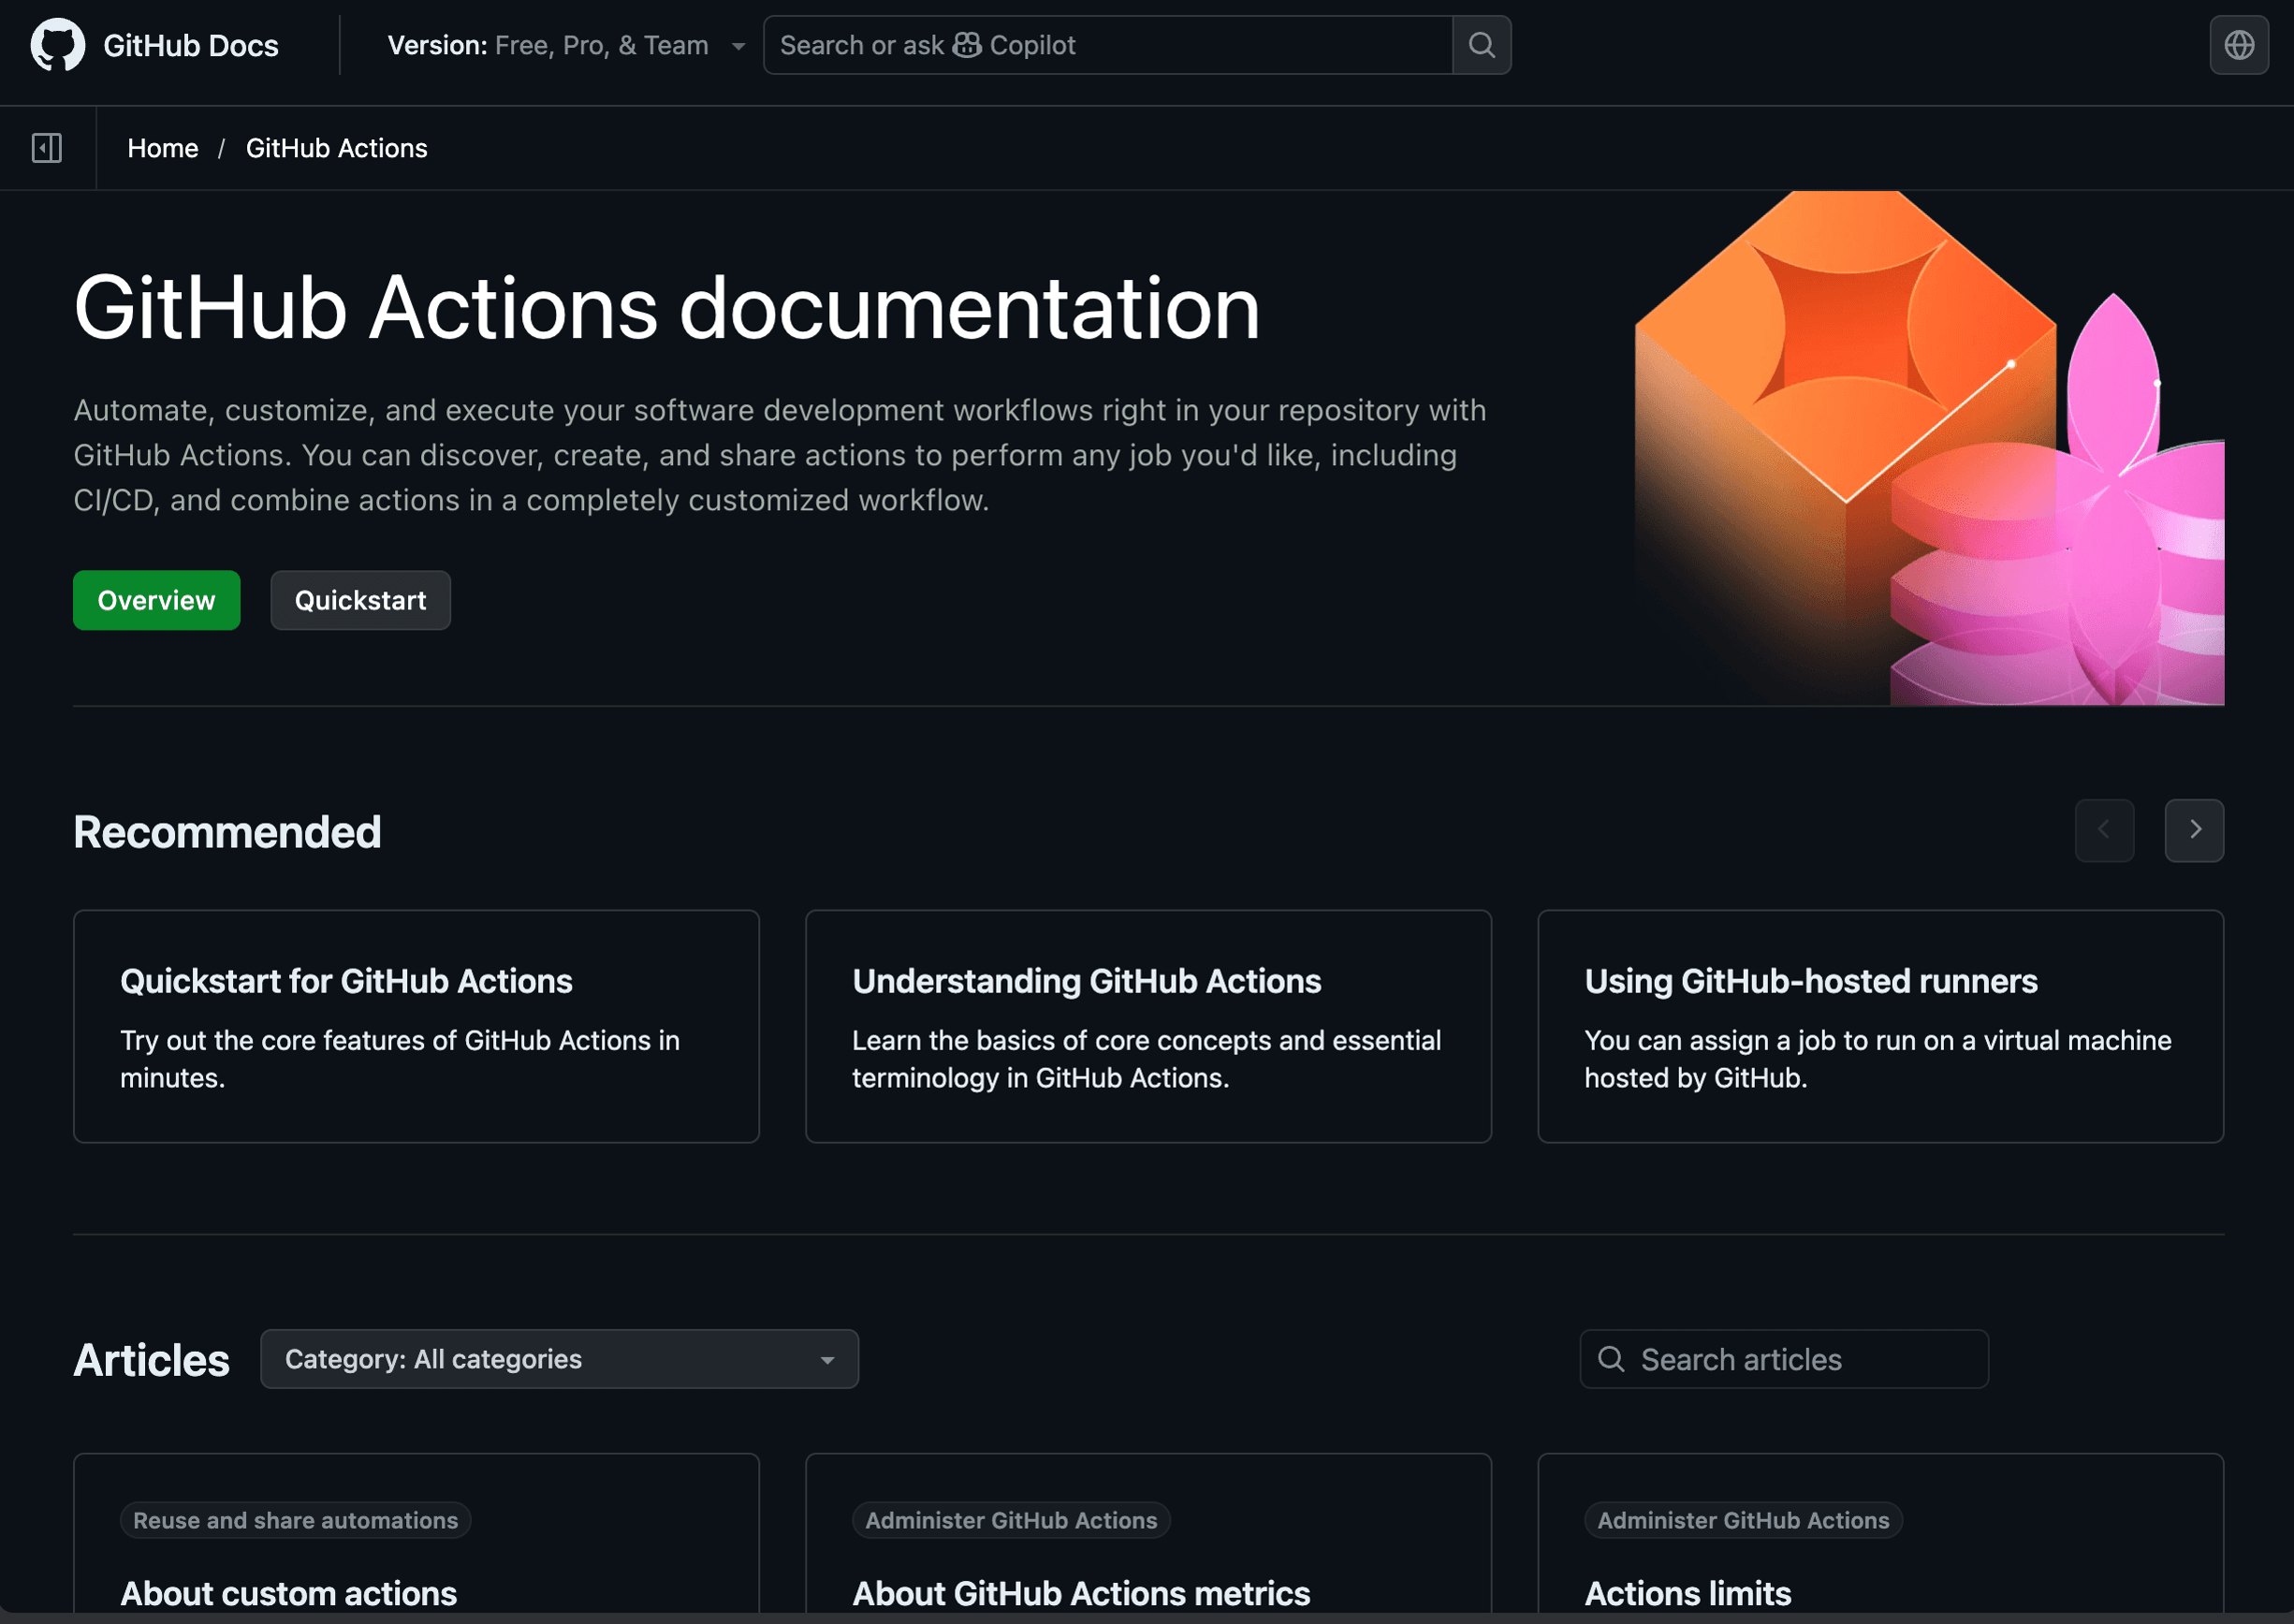Click the Copilot icon in search placeholder
The image size is (2294, 1624).
(967, 45)
